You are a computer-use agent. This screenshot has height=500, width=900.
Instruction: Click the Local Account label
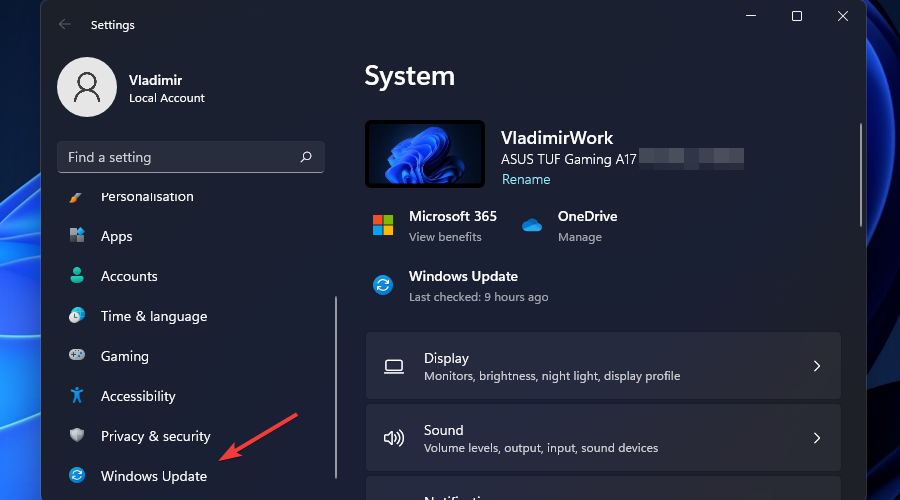click(x=166, y=98)
